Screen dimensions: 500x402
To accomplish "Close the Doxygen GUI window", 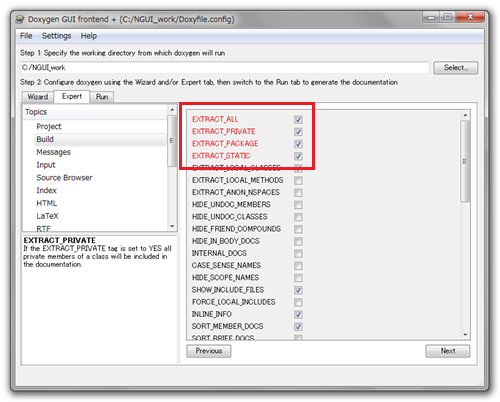I will (470, 17).
